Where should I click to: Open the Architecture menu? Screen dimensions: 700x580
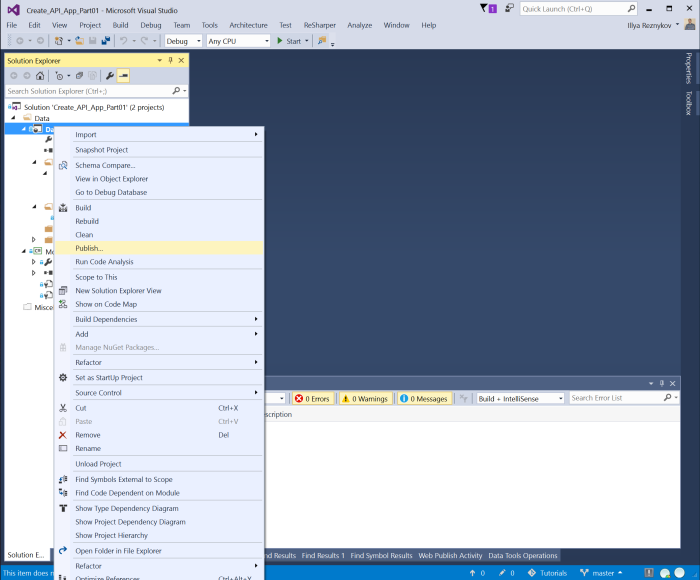pyautogui.click(x=248, y=25)
